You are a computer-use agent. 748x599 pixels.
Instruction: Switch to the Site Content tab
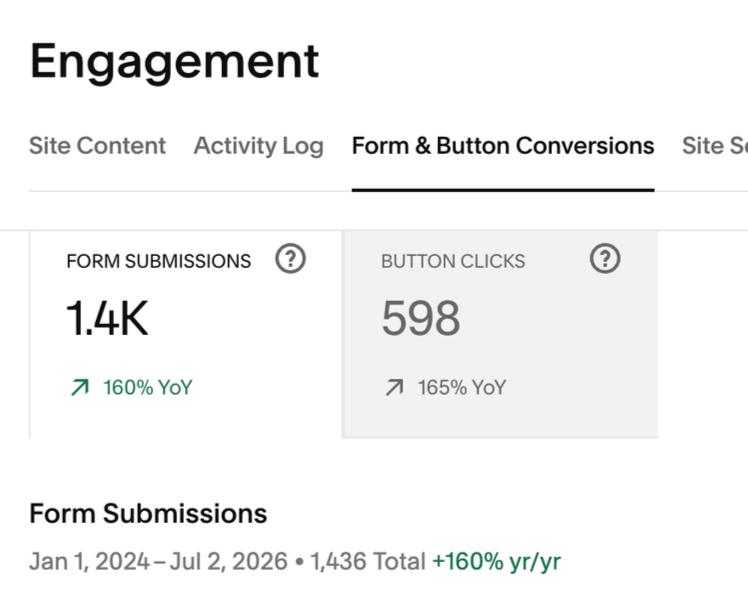97,146
